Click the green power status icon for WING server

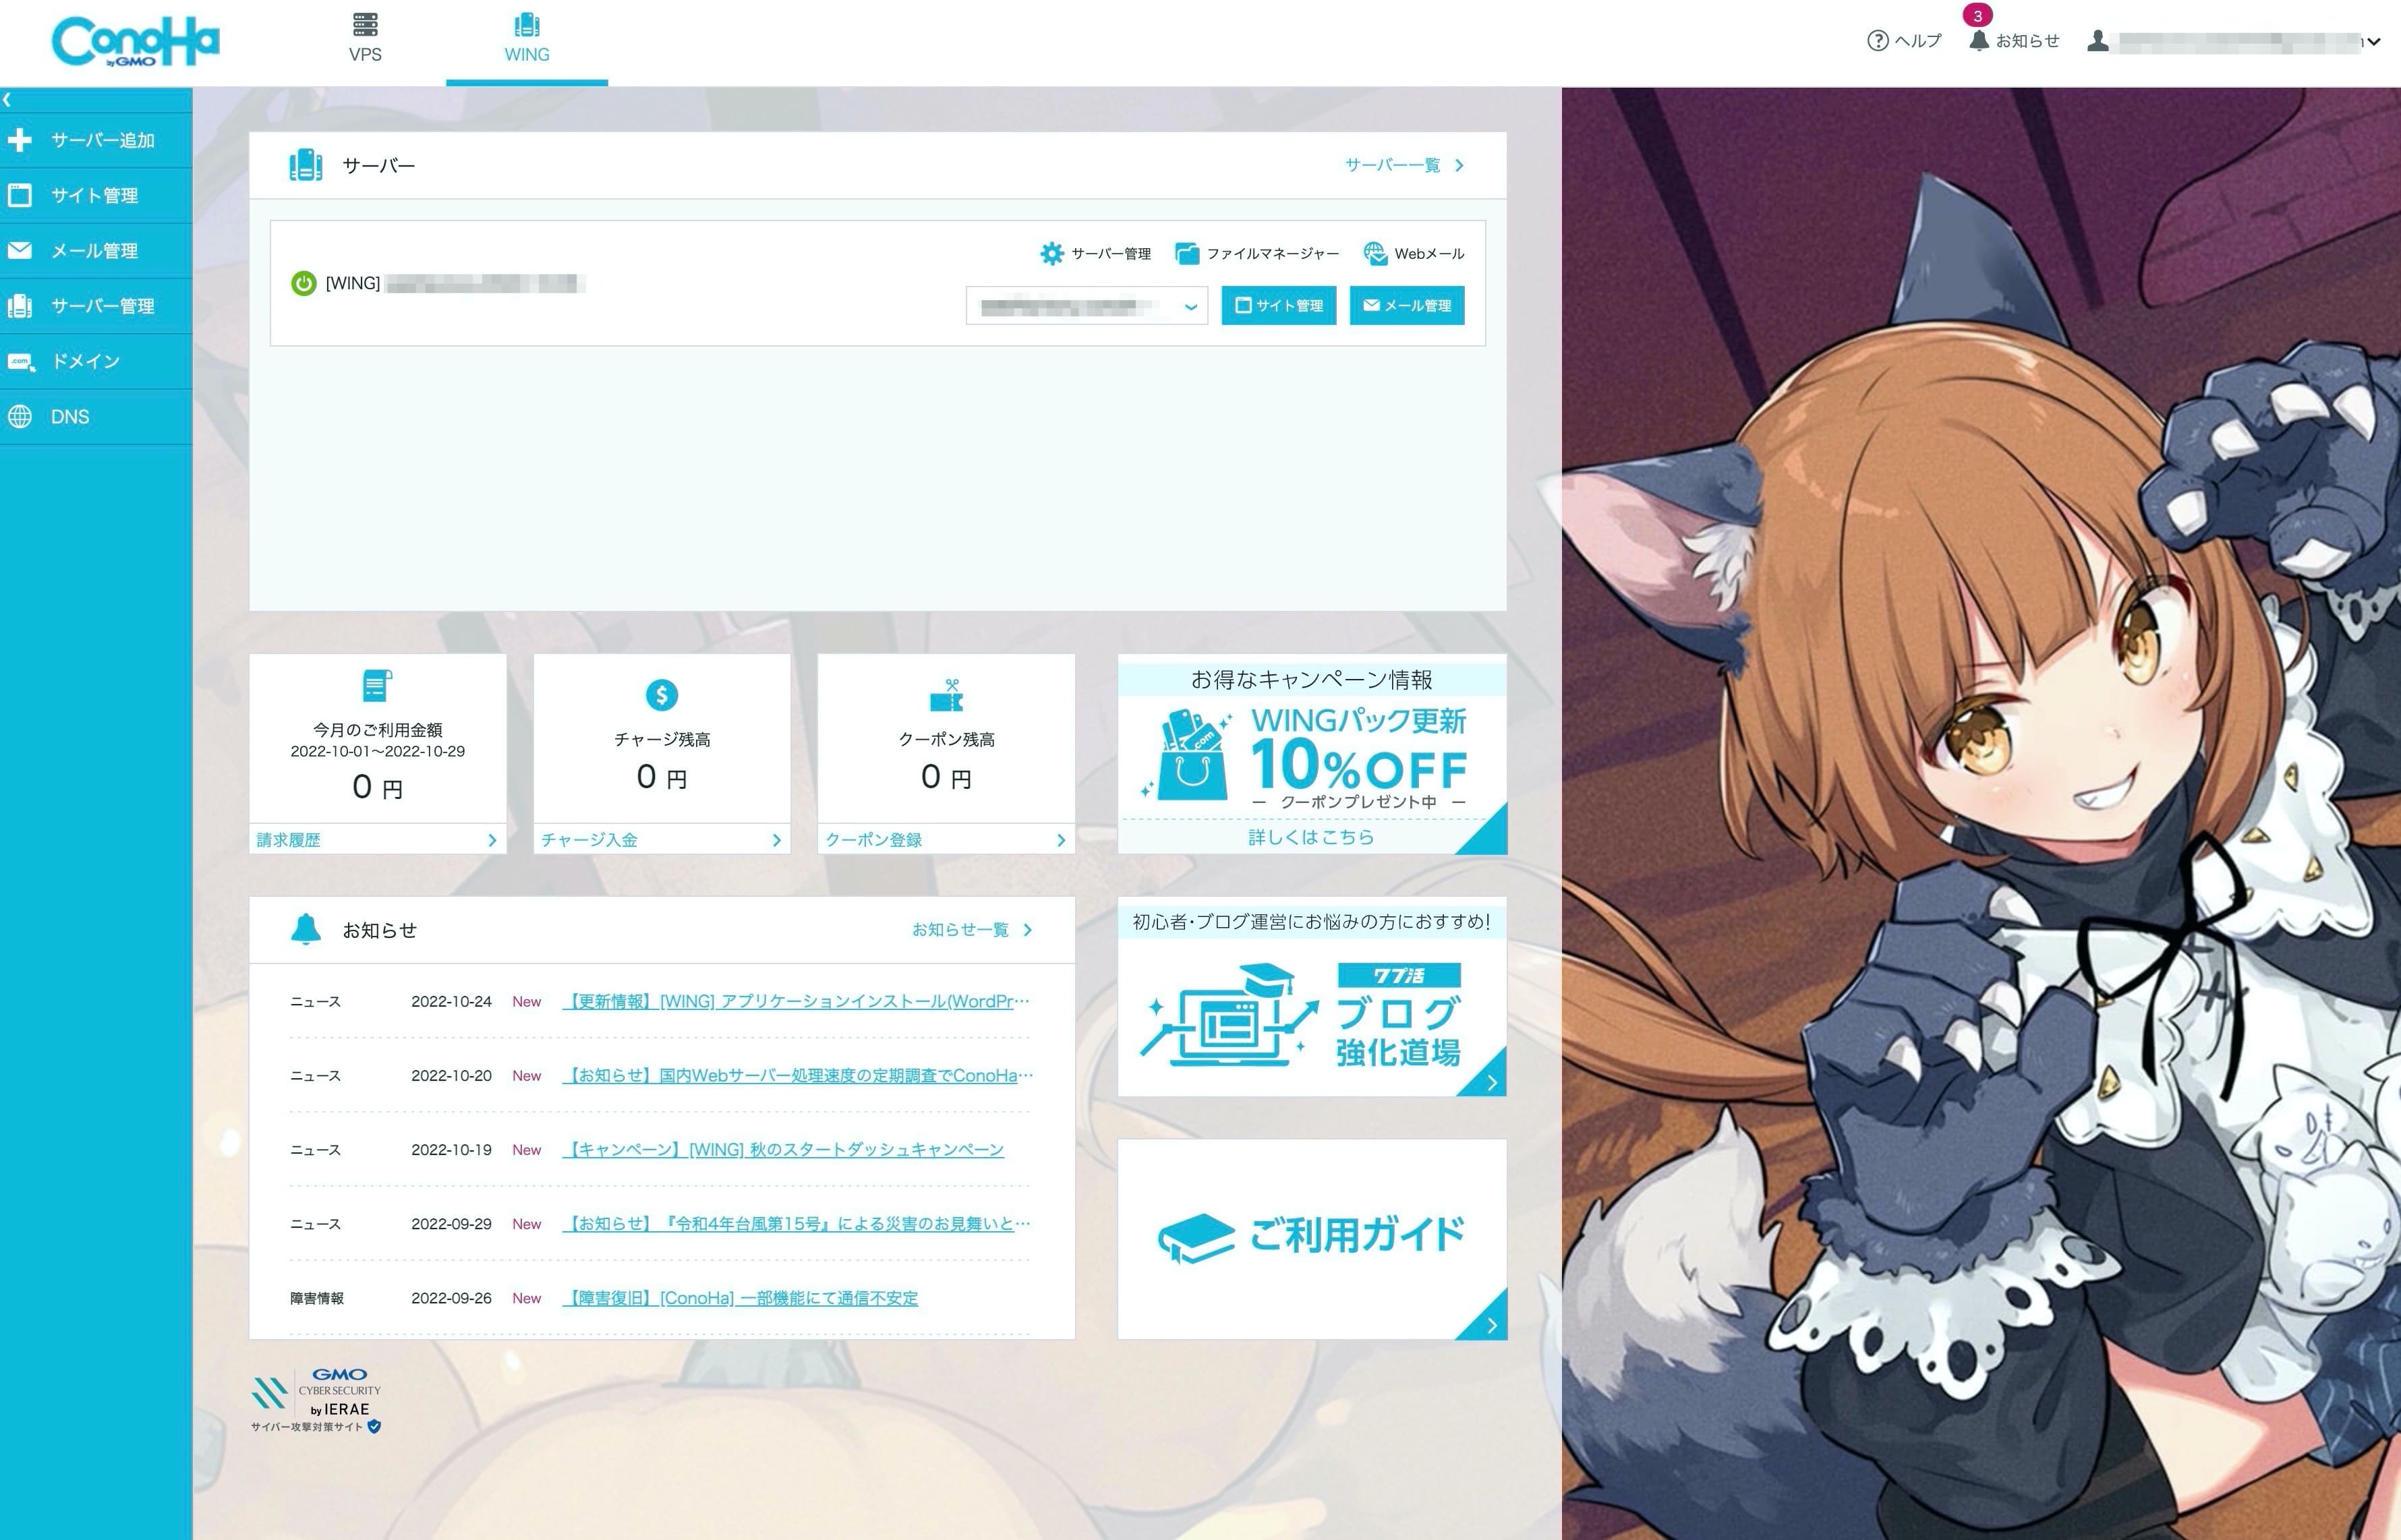click(x=303, y=283)
